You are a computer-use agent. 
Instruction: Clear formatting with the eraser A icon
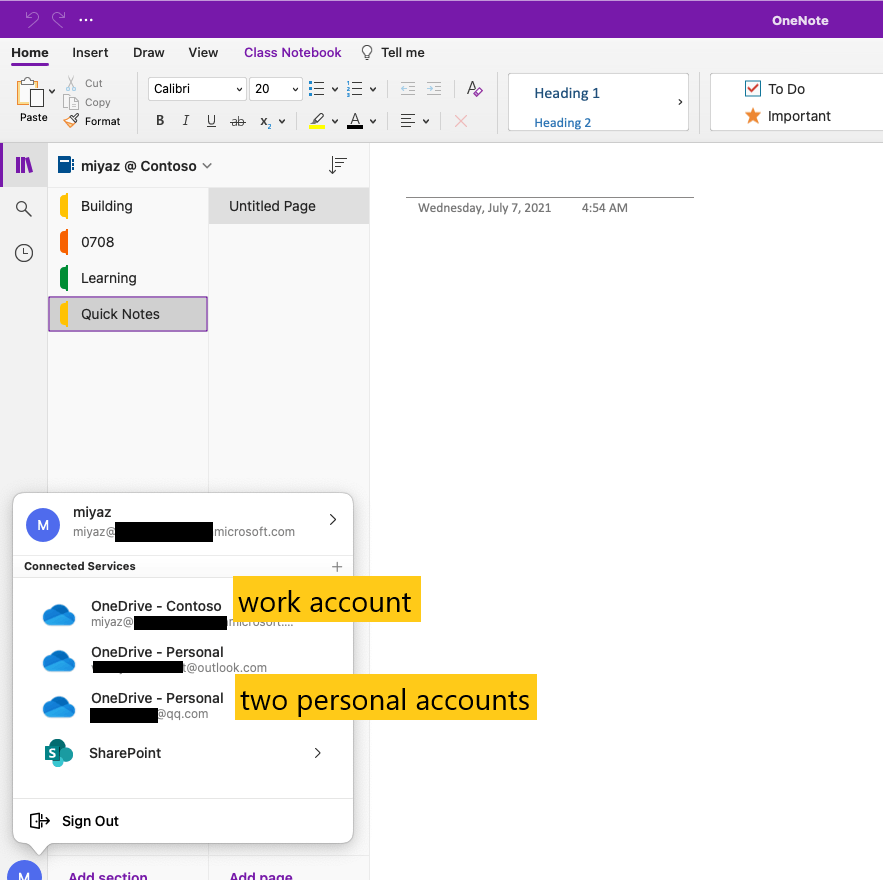pos(474,89)
